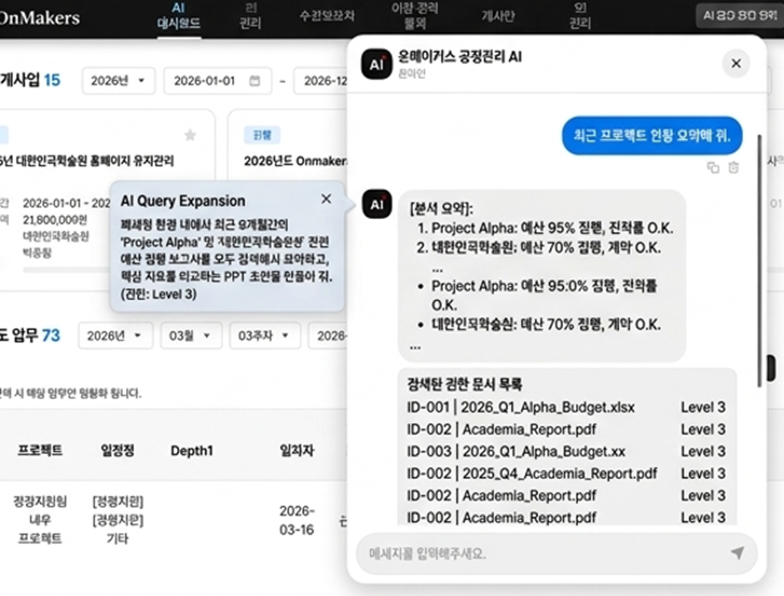Click the 21,800,000원 budget value
The width and height of the screenshot is (784, 596).
point(55,220)
